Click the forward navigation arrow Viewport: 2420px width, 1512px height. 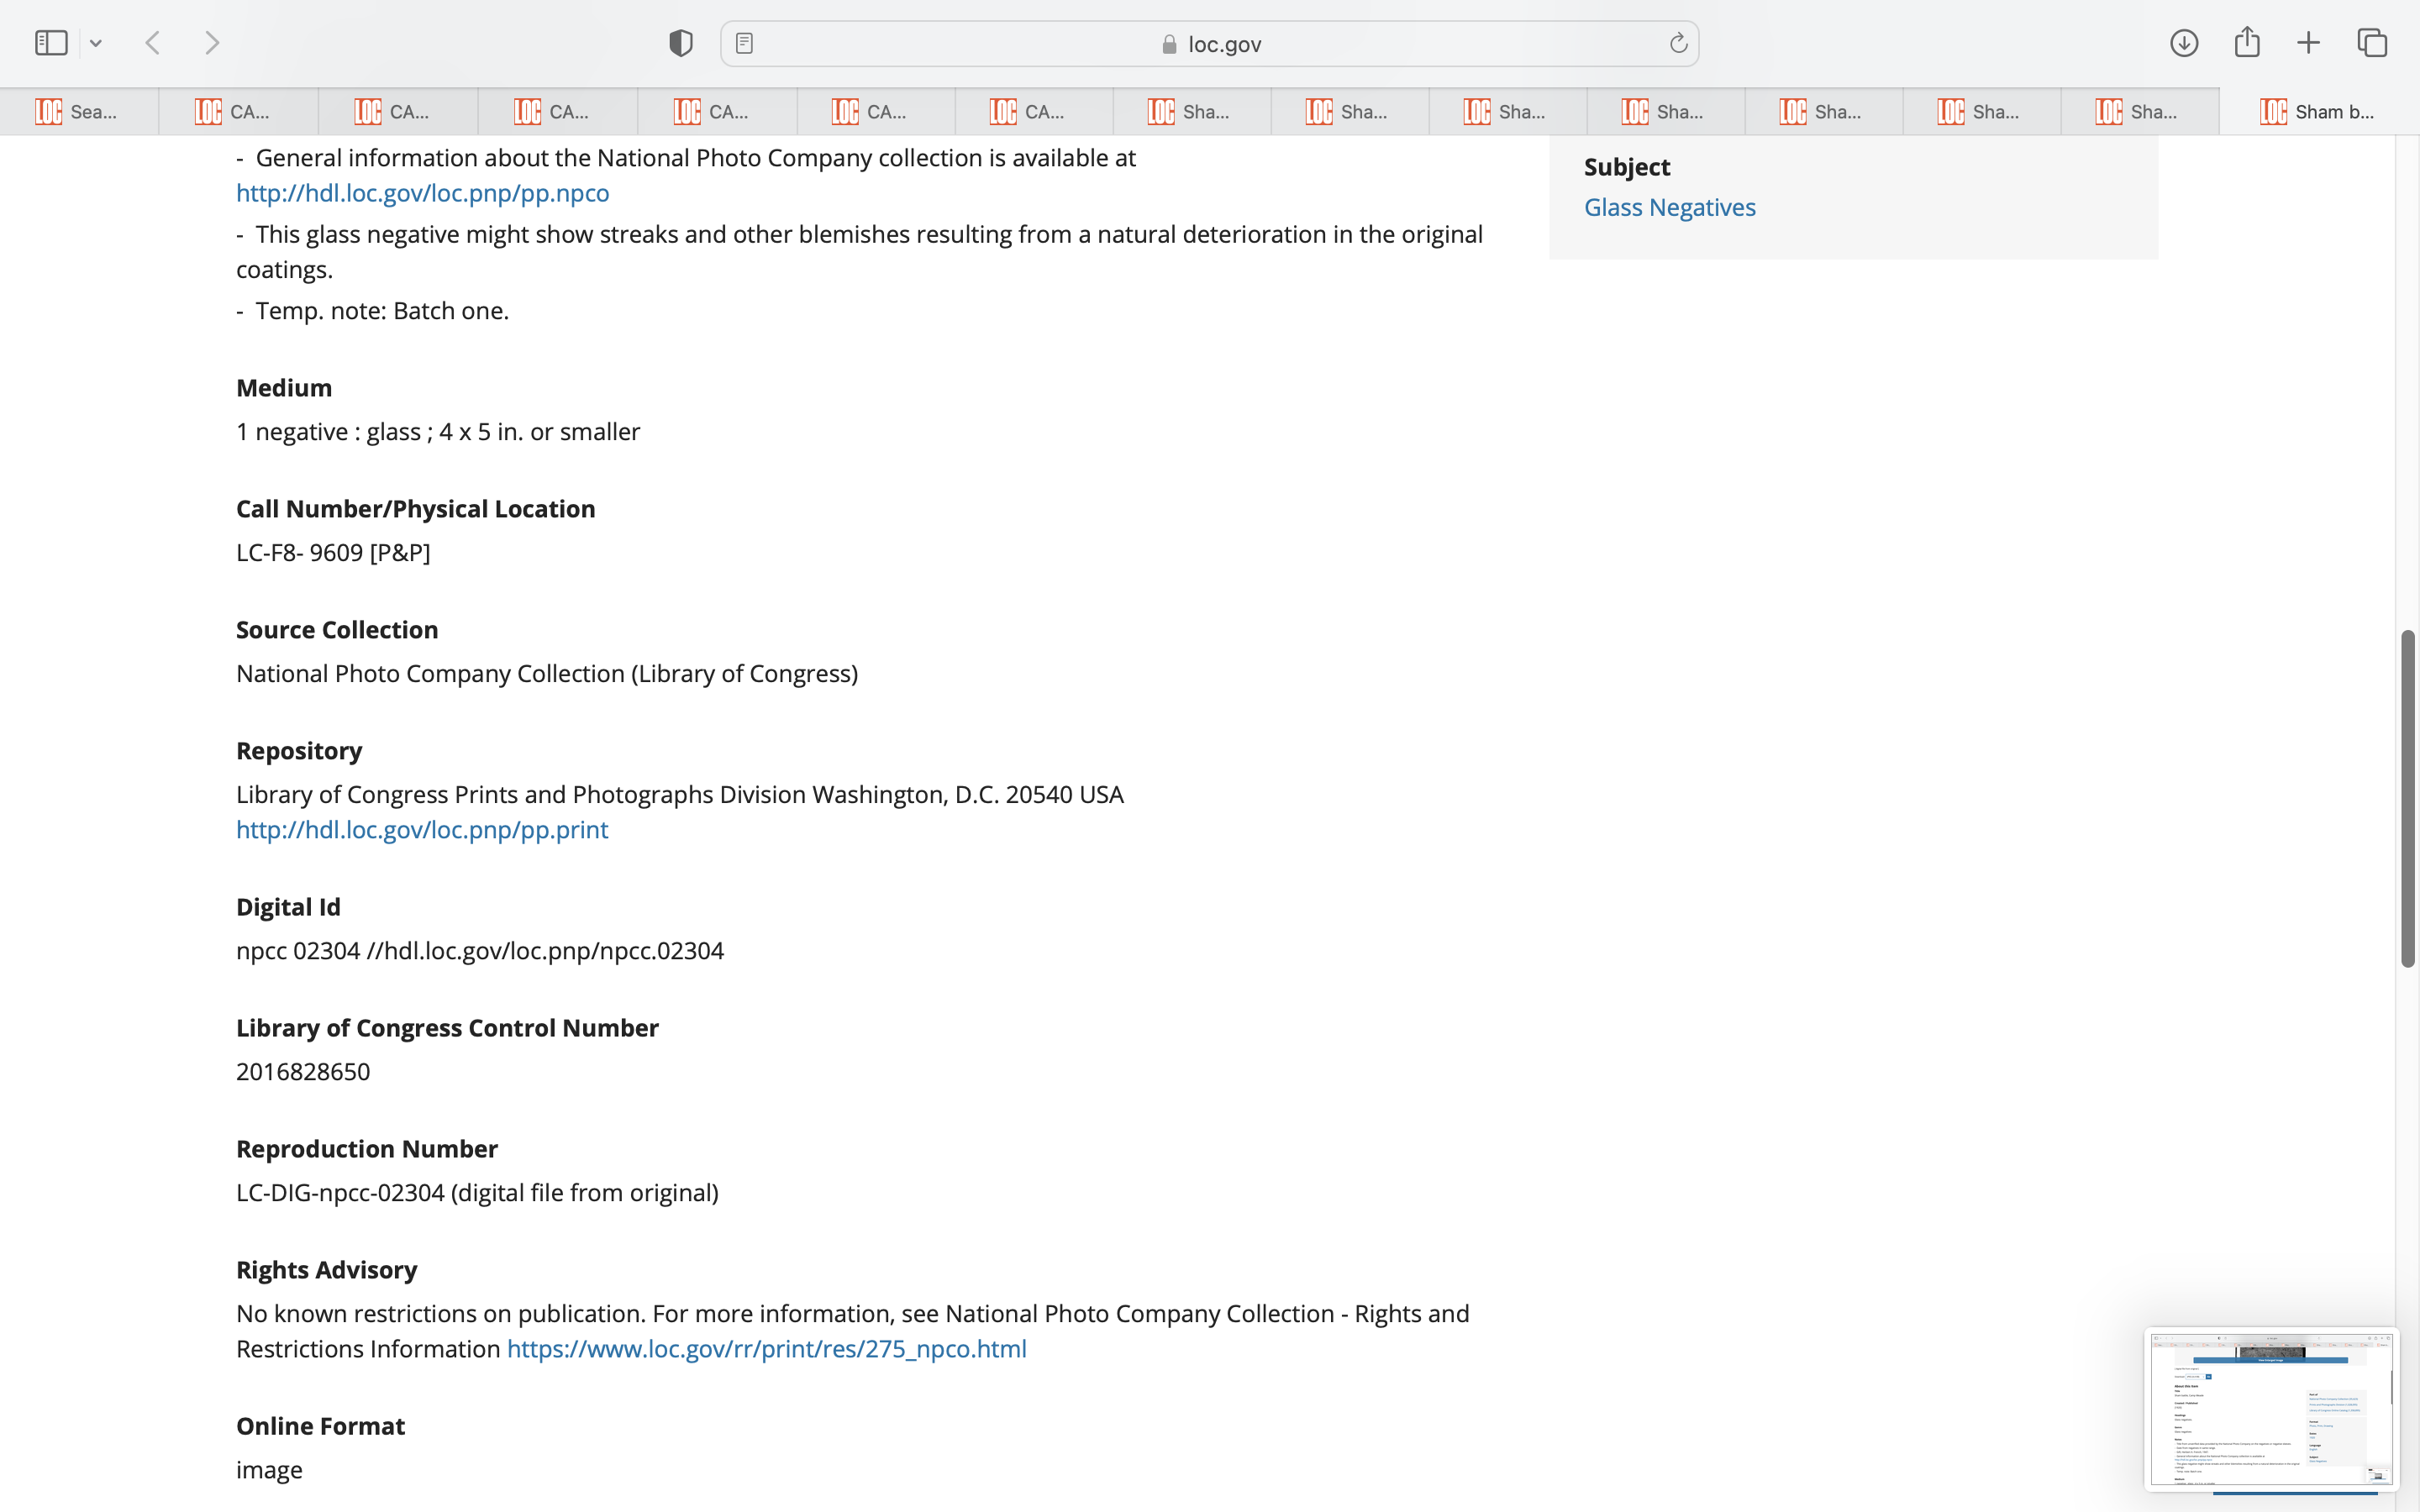coord(212,43)
